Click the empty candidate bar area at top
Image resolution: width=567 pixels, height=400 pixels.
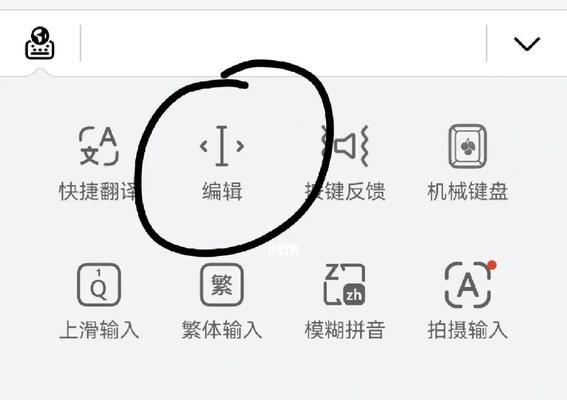284,43
